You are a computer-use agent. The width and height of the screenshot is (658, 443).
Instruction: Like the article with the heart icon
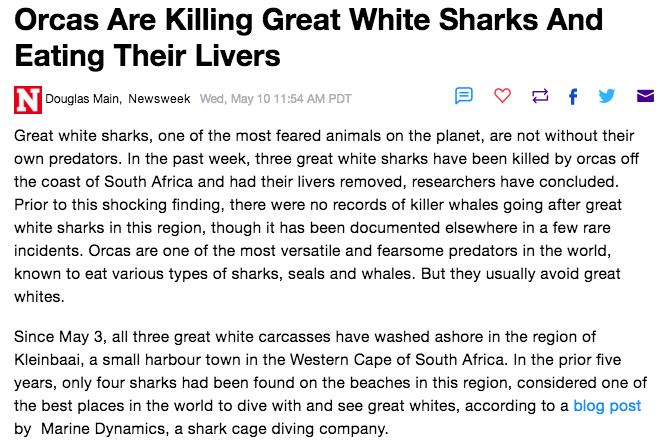502,96
